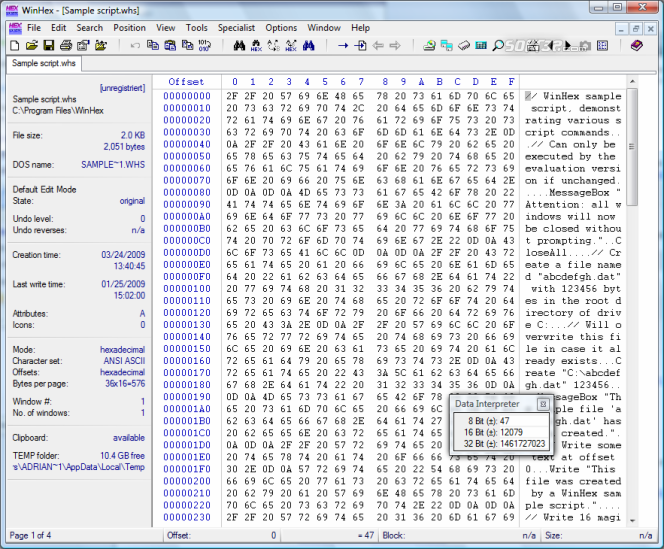Screen dimensions: 664x549
Task: Click the Print icon in toolbar
Action: 66,45
